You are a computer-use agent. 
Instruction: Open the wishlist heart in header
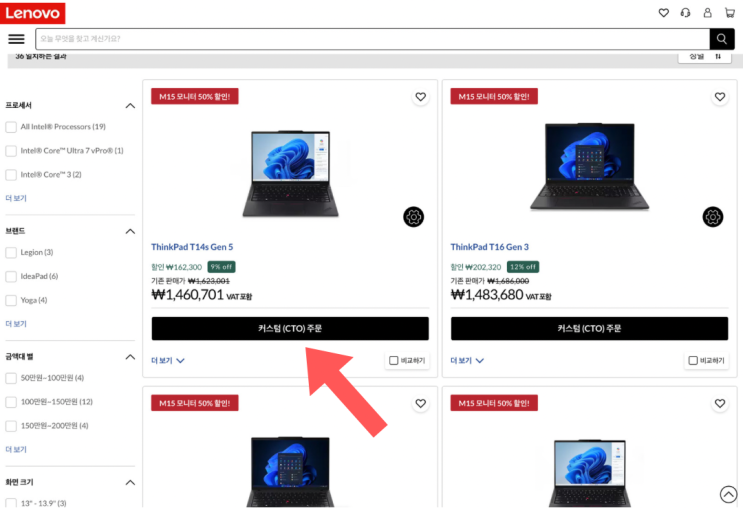[663, 13]
